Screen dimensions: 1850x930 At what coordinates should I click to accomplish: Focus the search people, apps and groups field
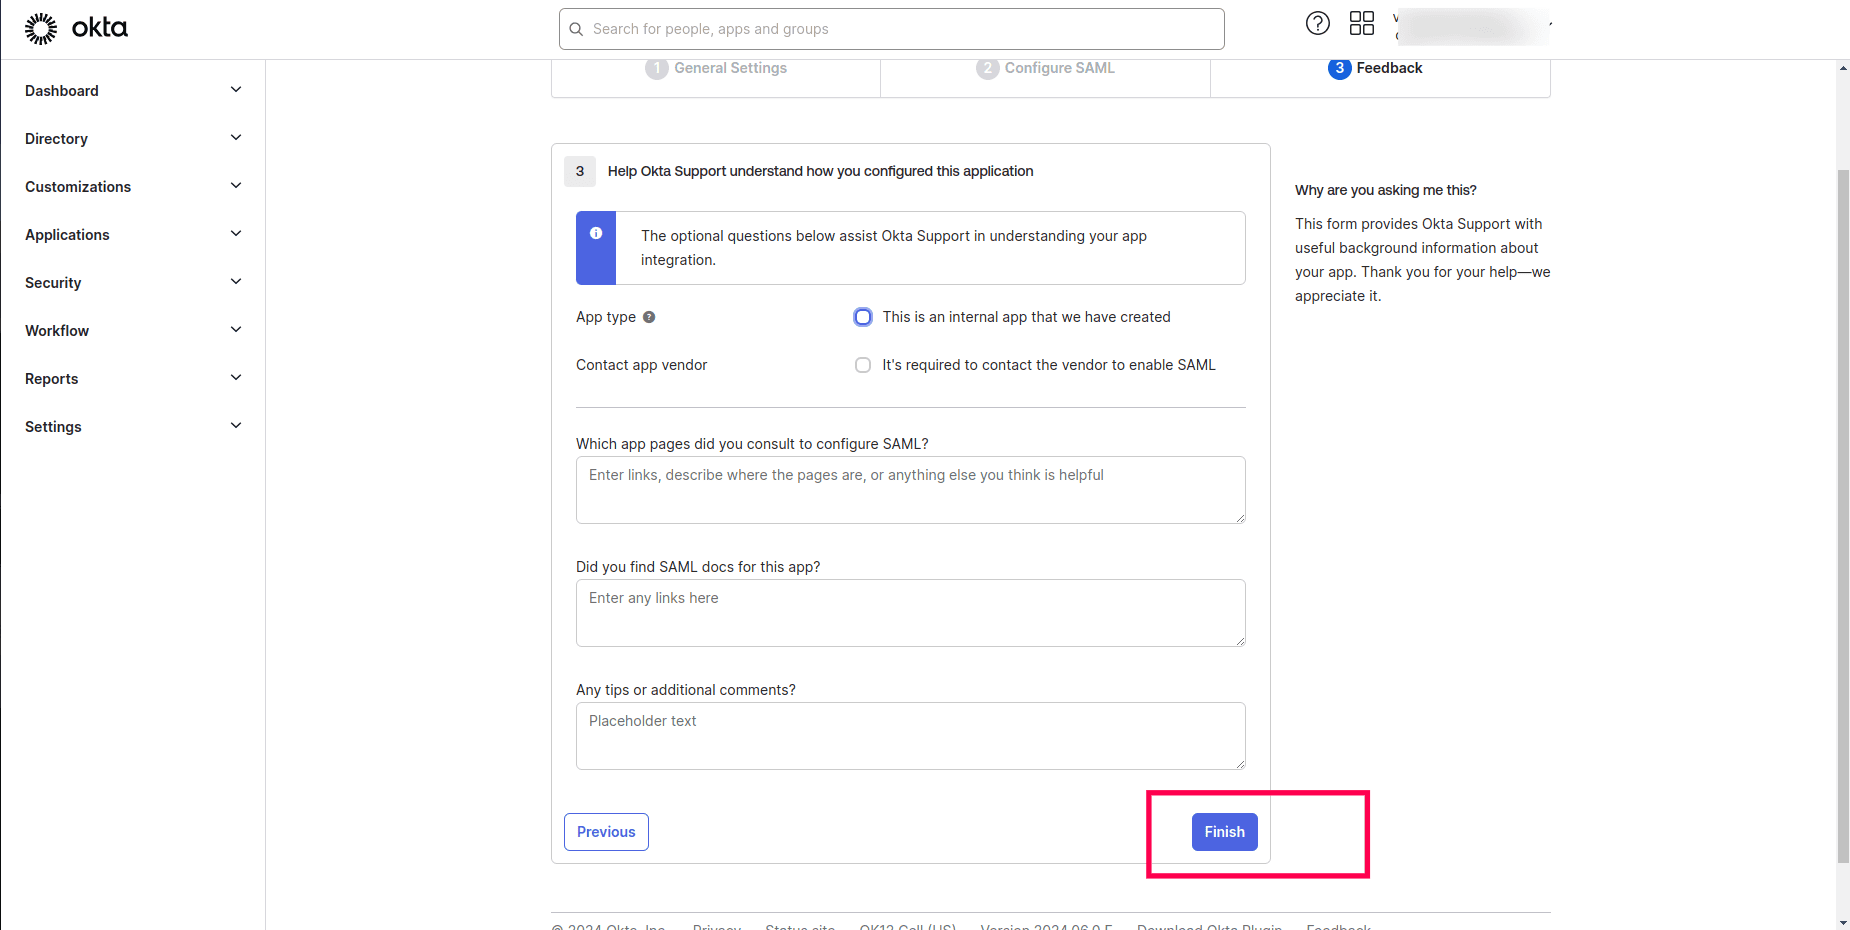click(900, 29)
